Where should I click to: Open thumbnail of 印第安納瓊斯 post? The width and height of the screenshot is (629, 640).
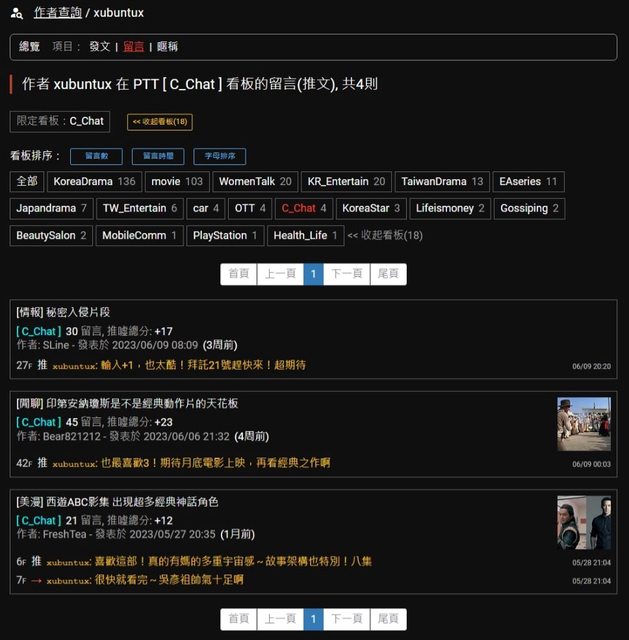583,424
